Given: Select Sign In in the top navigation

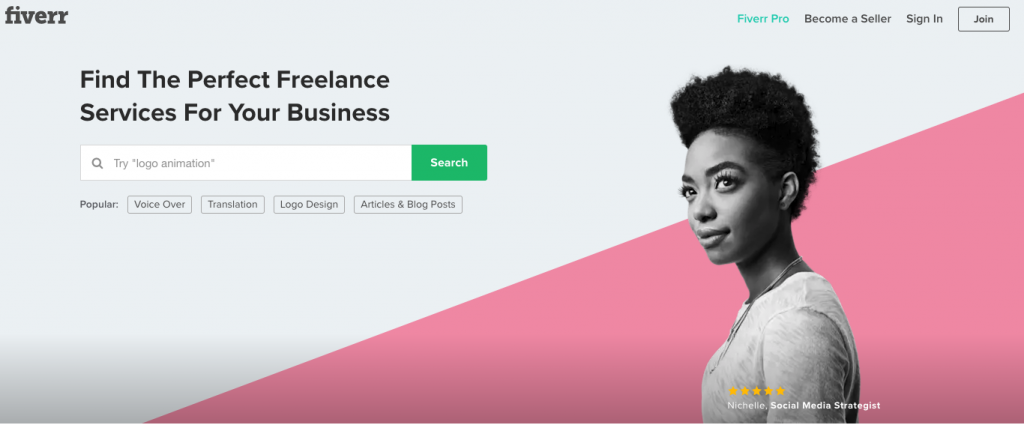Looking at the screenshot, I should pyautogui.click(x=924, y=19).
